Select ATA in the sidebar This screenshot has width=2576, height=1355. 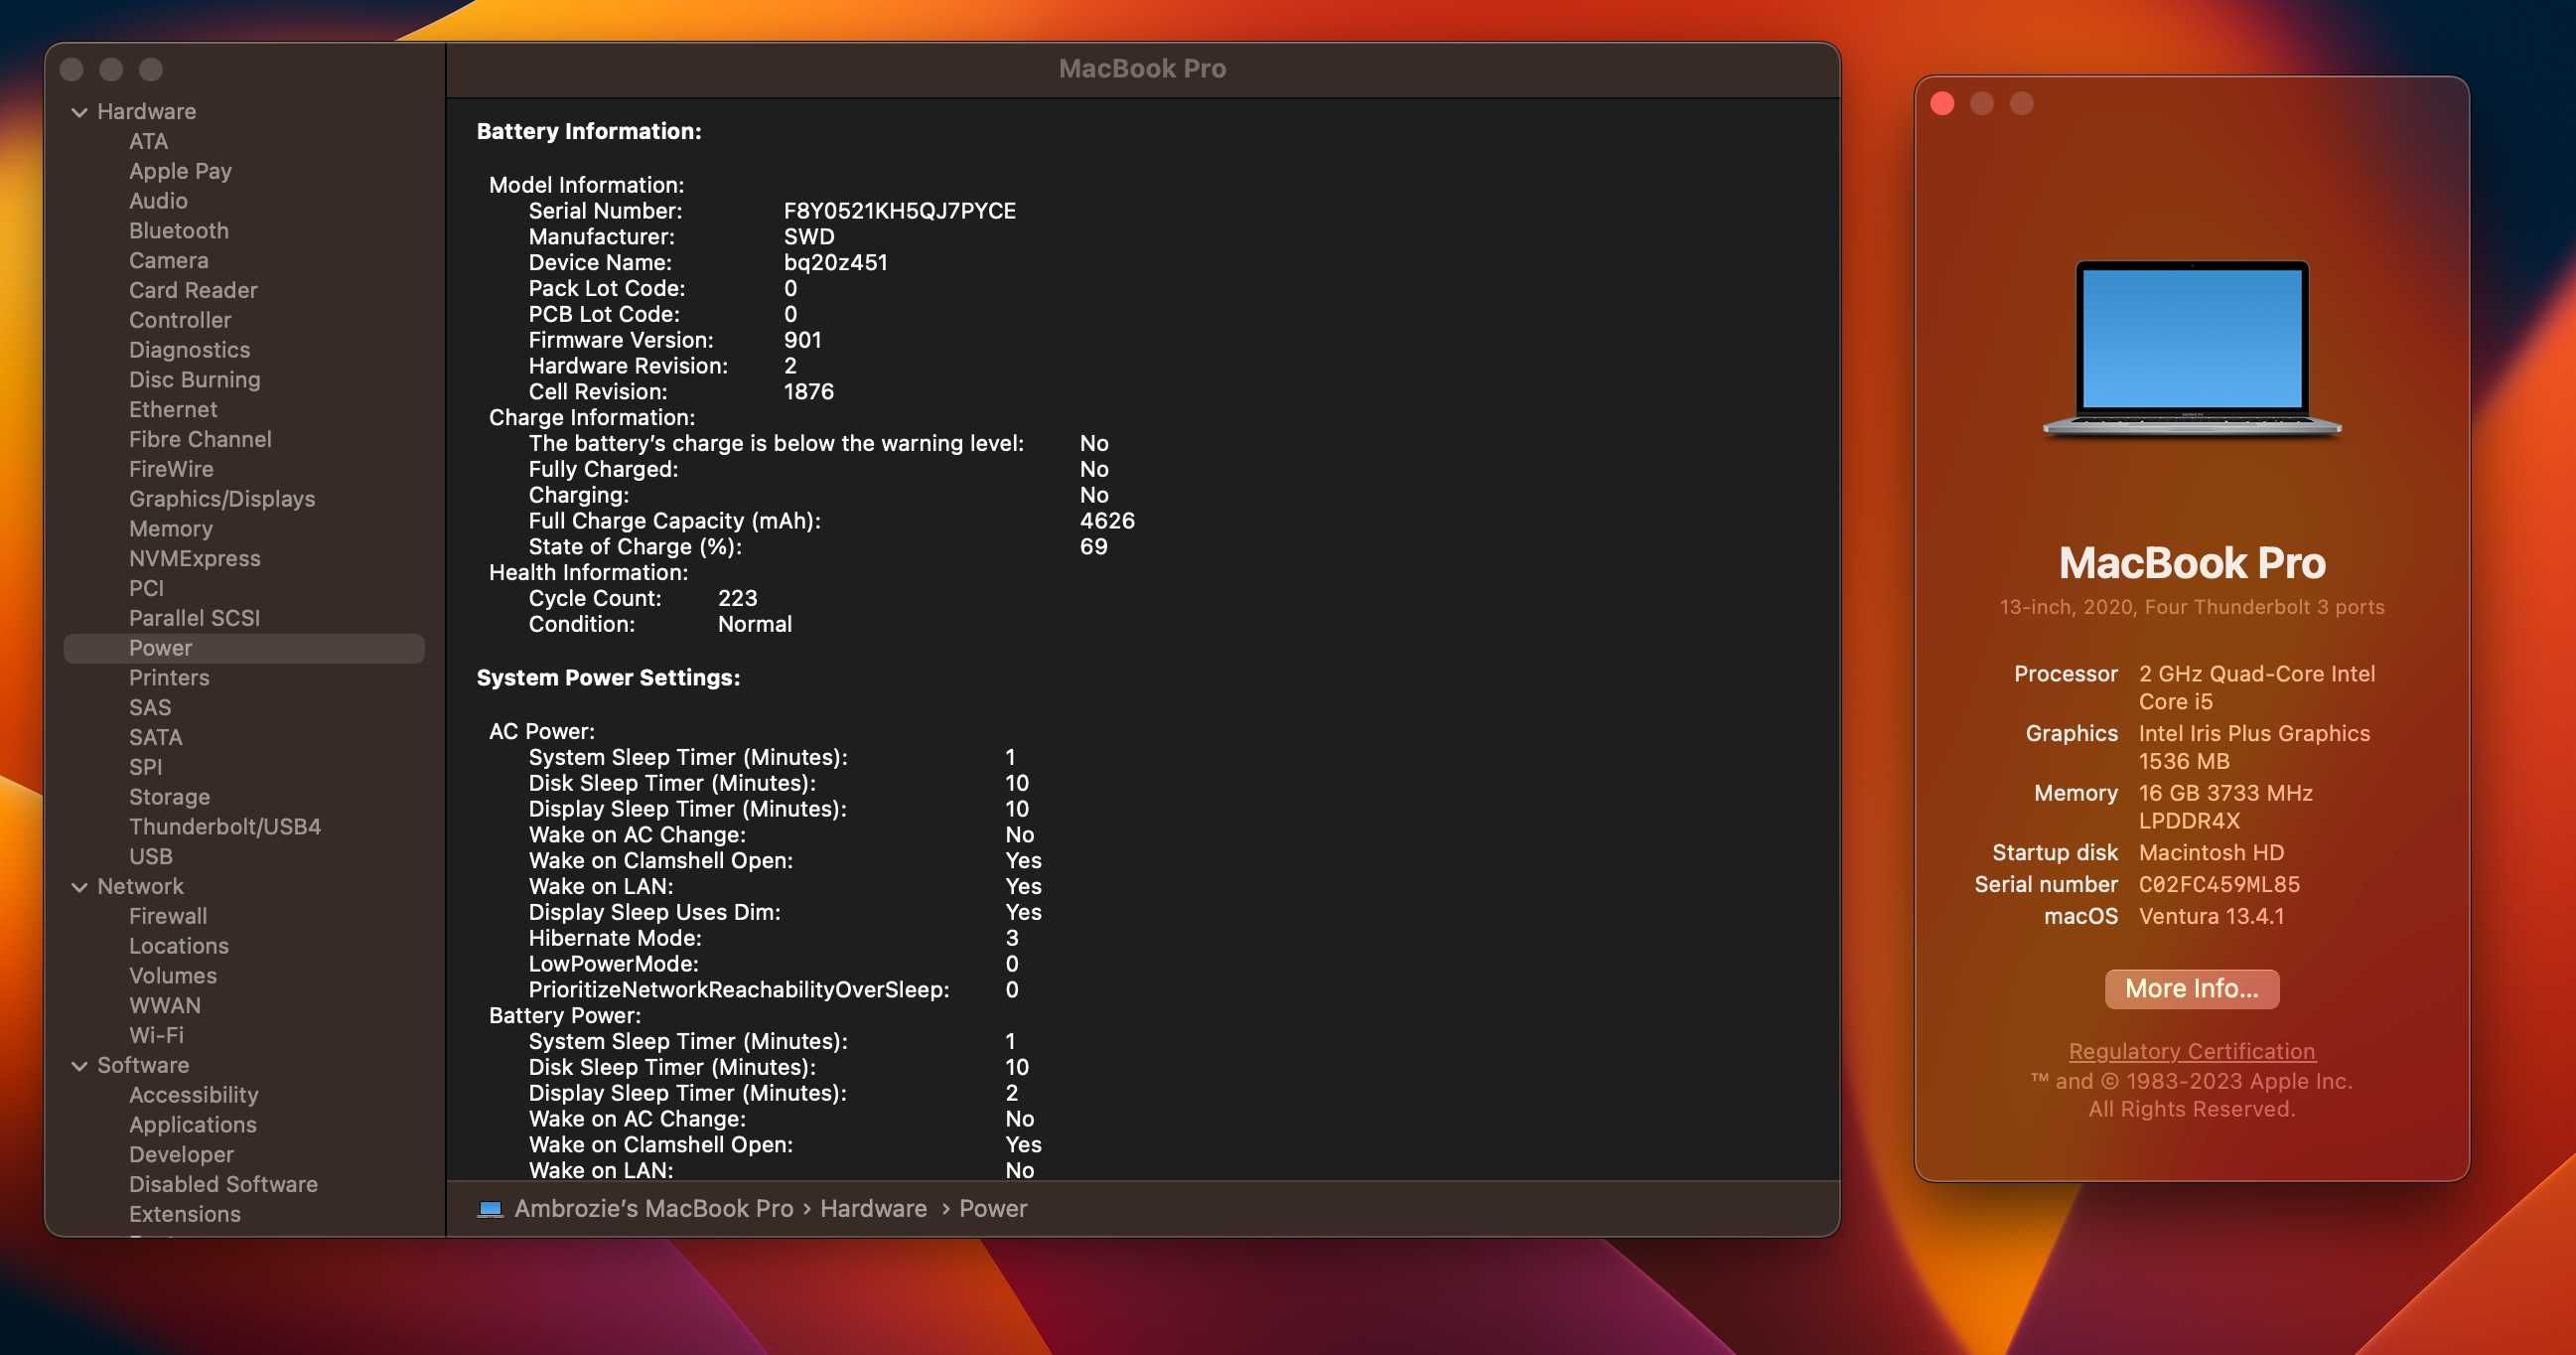148,141
